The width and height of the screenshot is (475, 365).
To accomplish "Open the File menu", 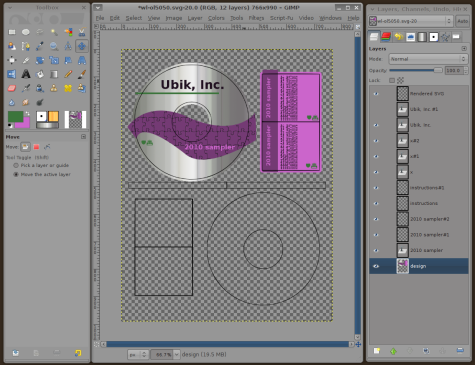I will [100, 18].
